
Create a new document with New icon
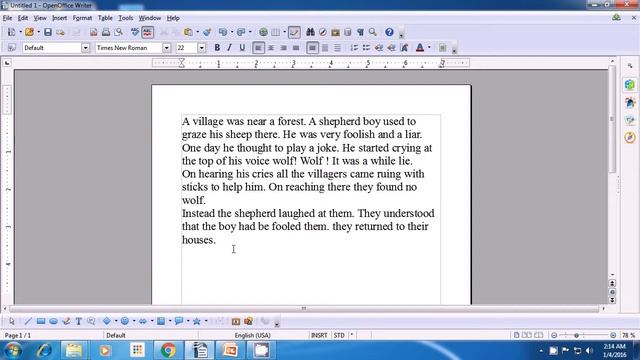(x=11, y=32)
